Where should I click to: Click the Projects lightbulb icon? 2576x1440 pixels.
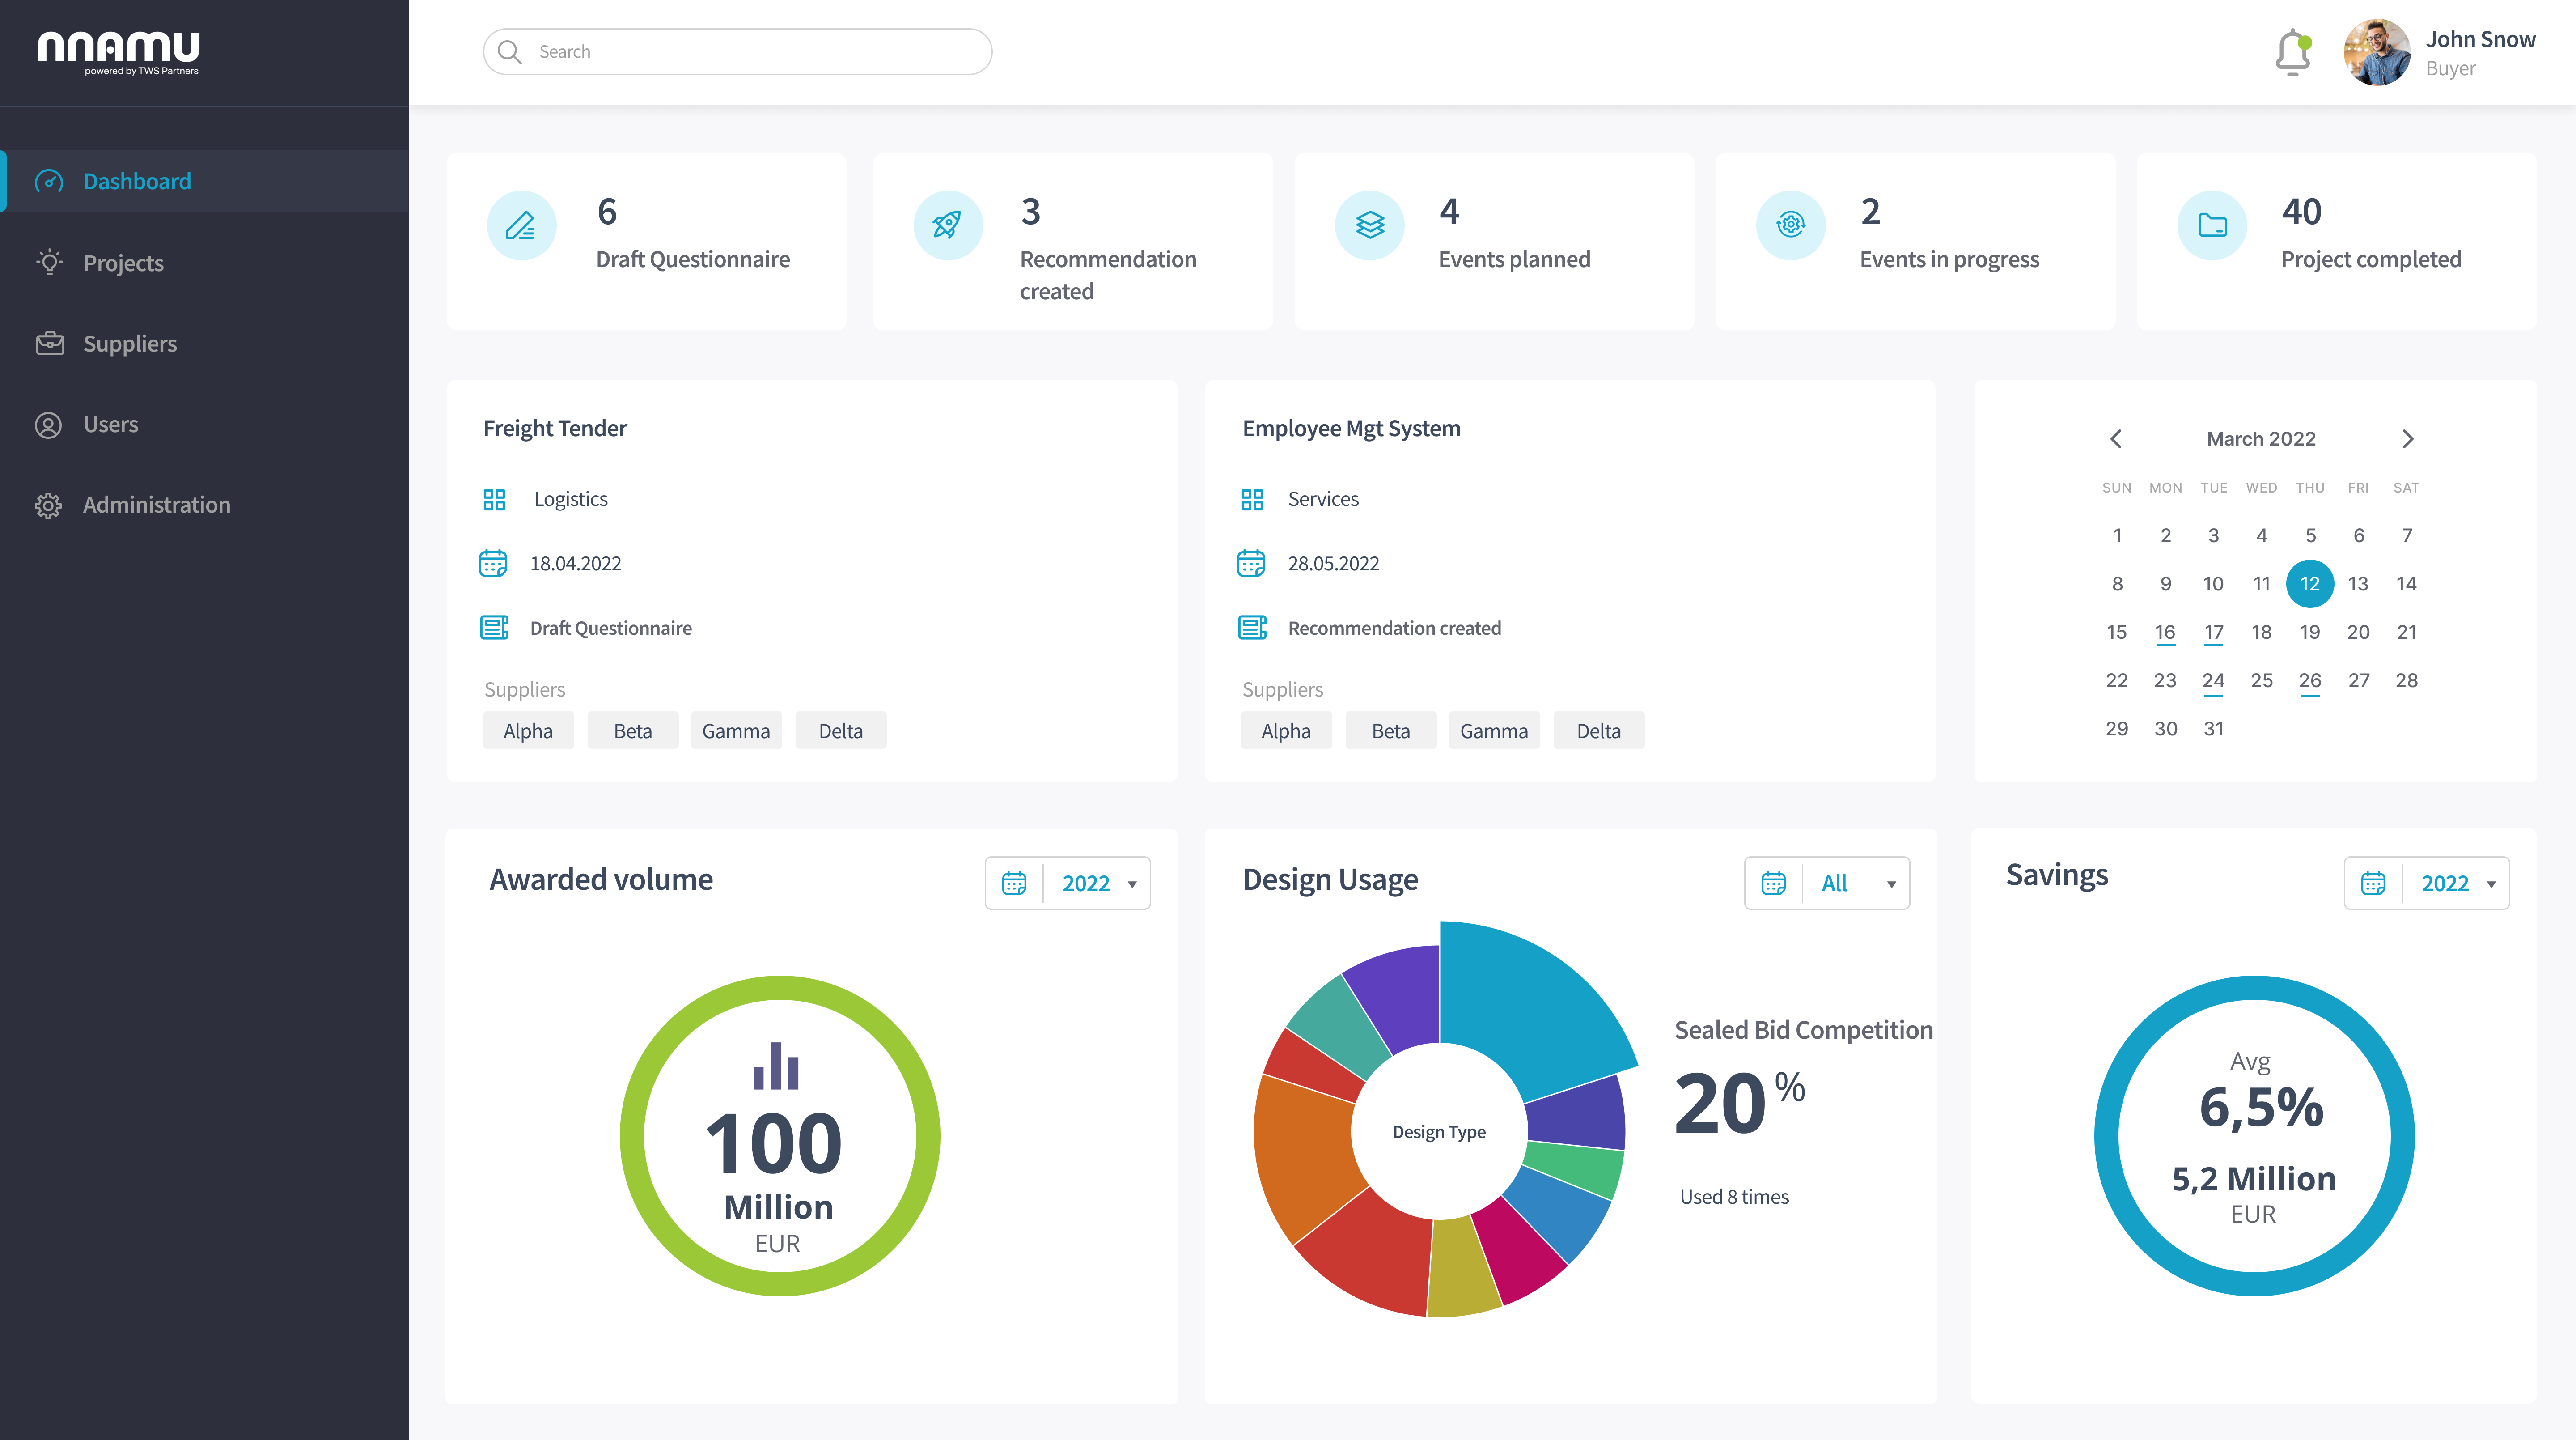pos(49,262)
